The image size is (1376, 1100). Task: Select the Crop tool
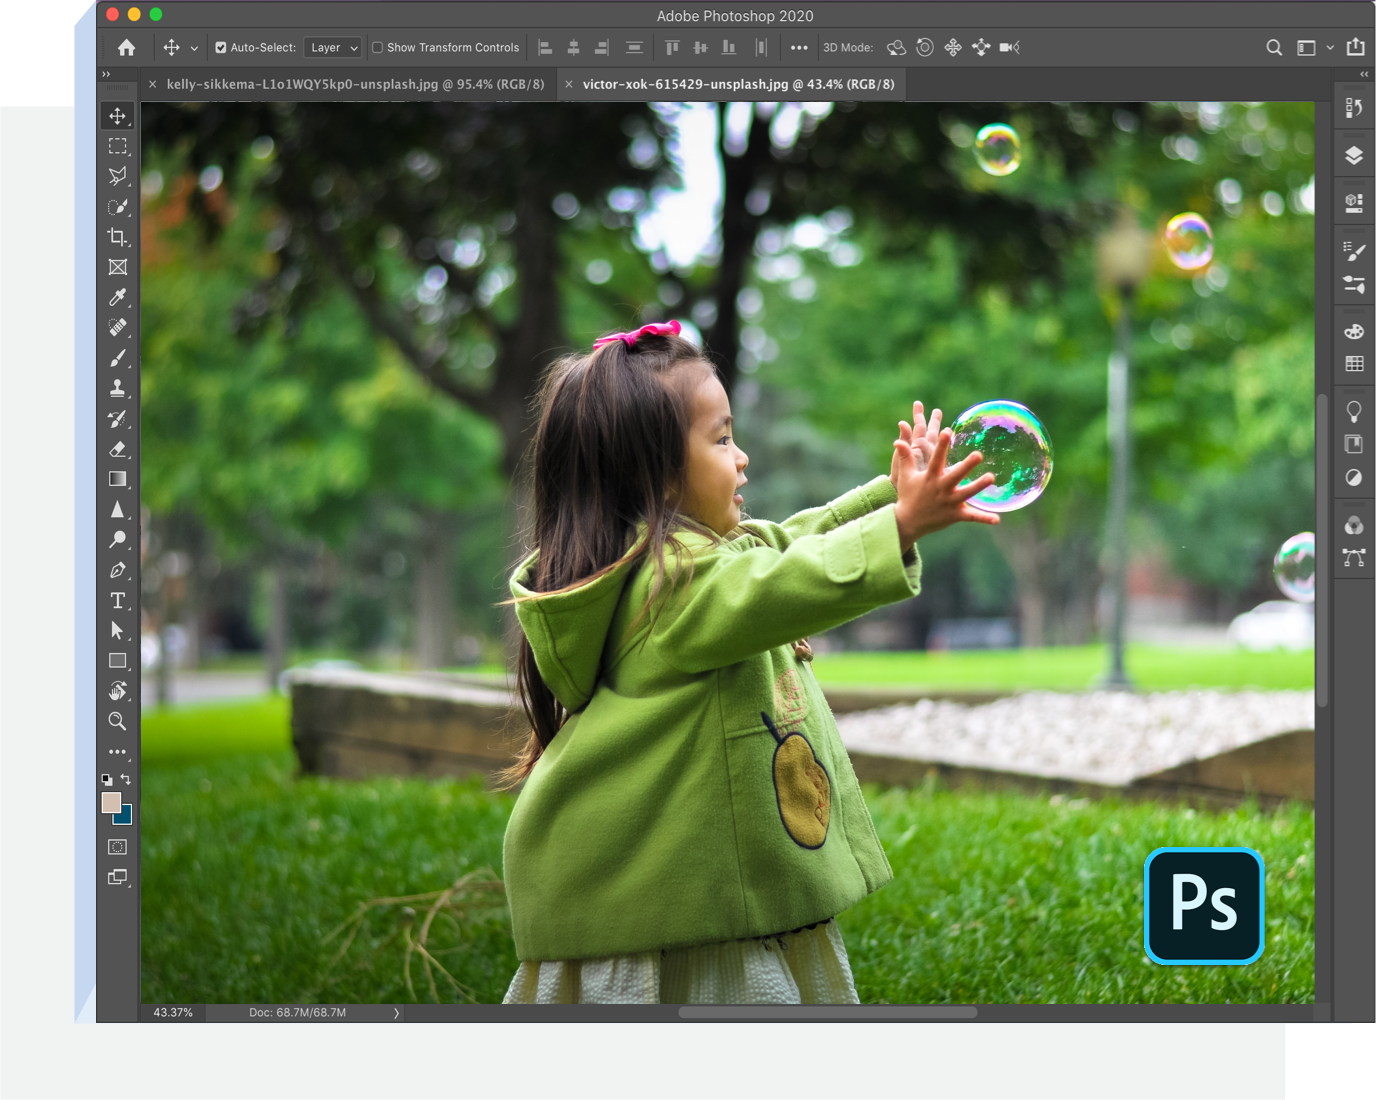tap(117, 237)
